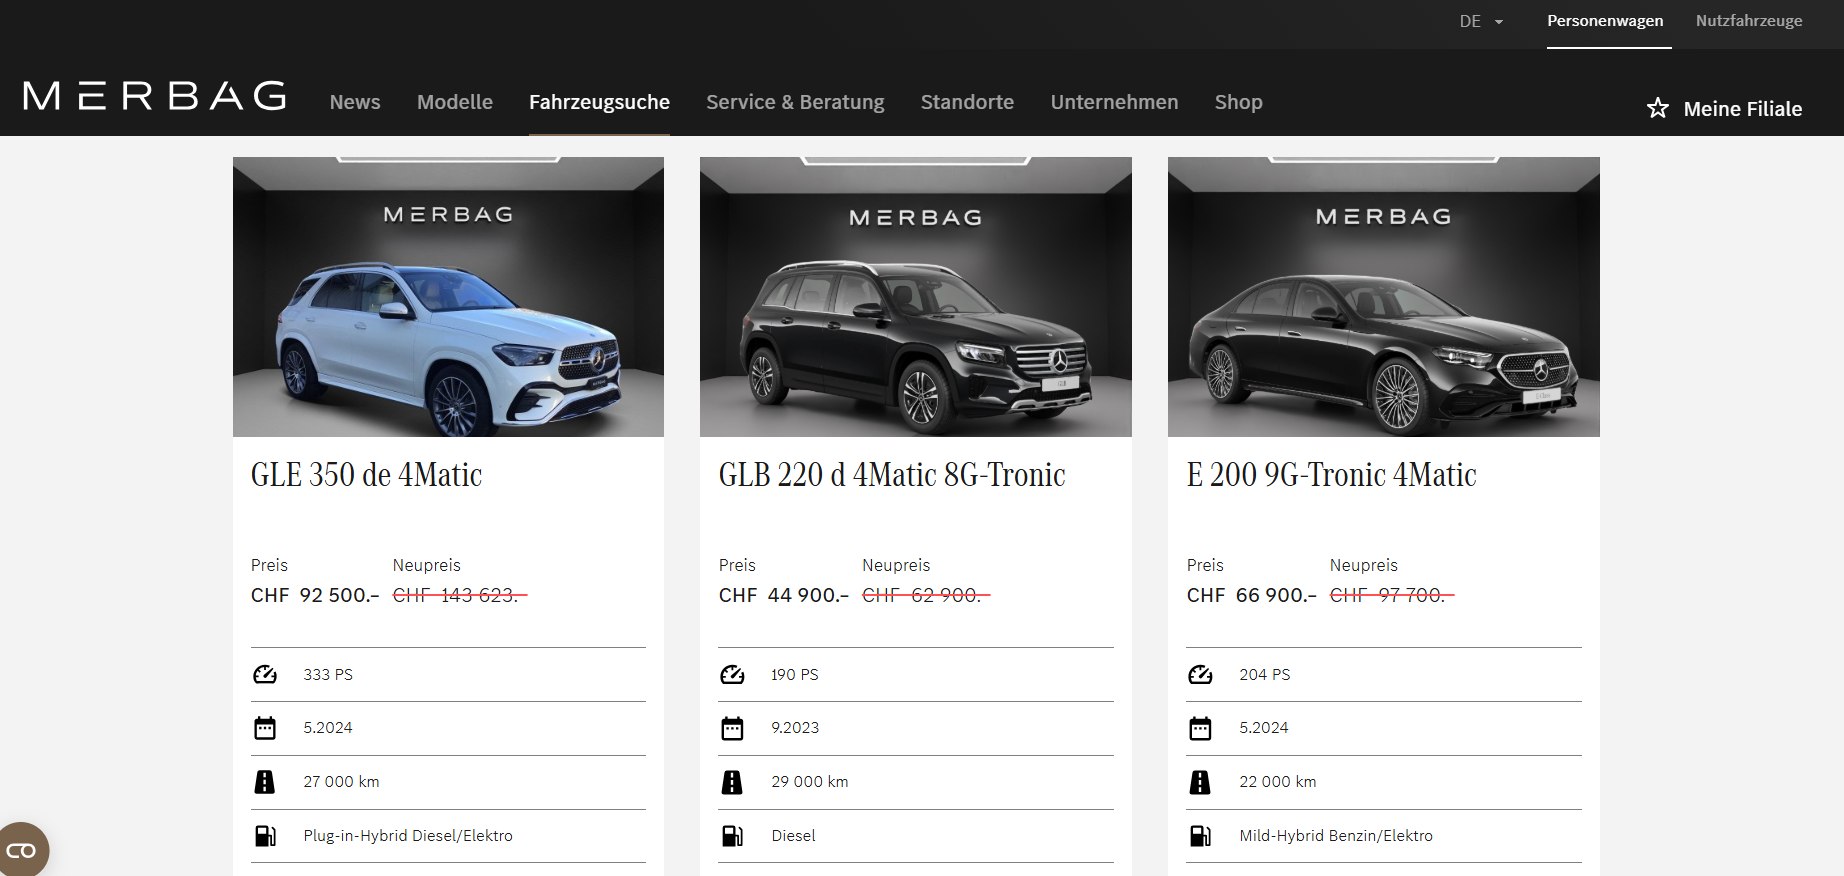1844x876 pixels.
Task: Click the MERBAG logo in the header
Action: pyautogui.click(x=155, y=96)
